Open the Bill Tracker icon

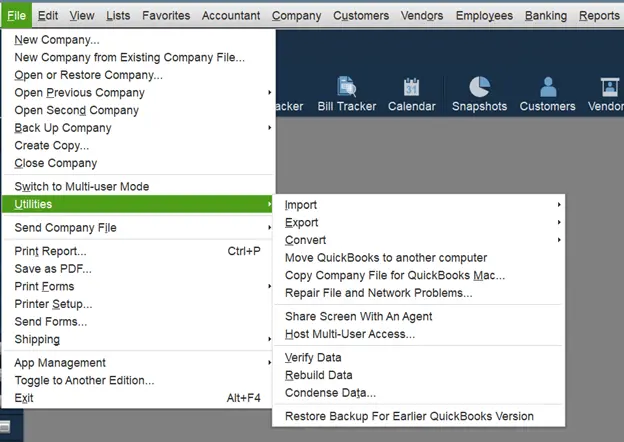347,87
